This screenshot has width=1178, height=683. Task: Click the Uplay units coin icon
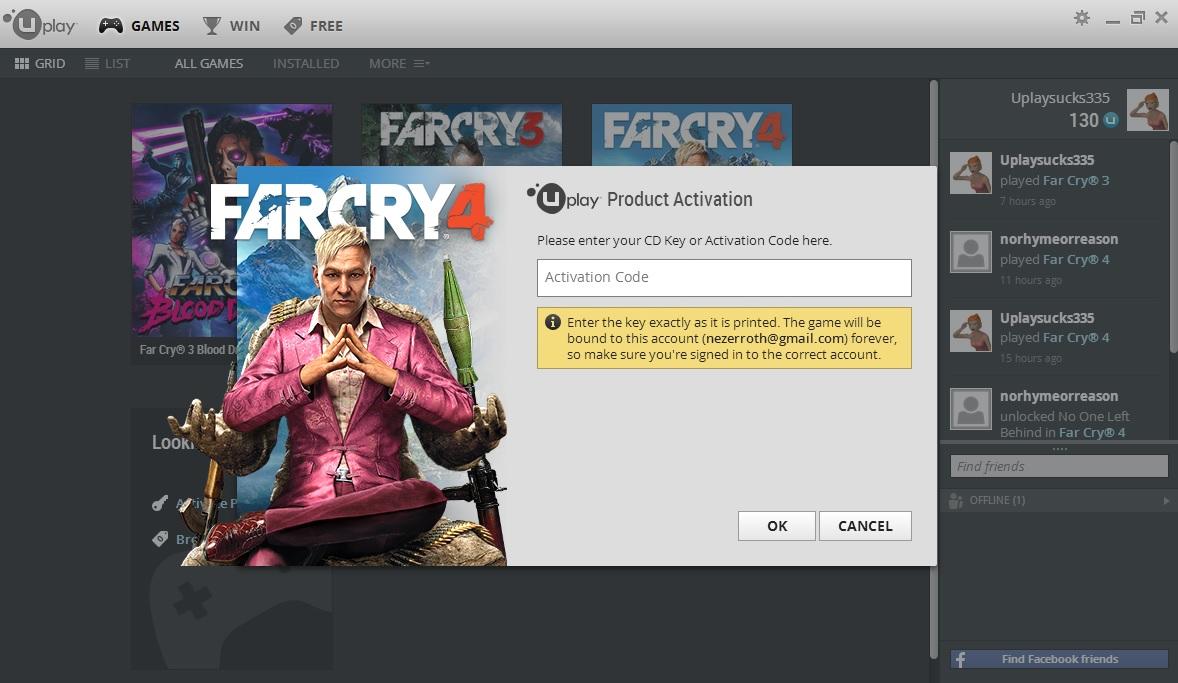[x=1110, y=119]
